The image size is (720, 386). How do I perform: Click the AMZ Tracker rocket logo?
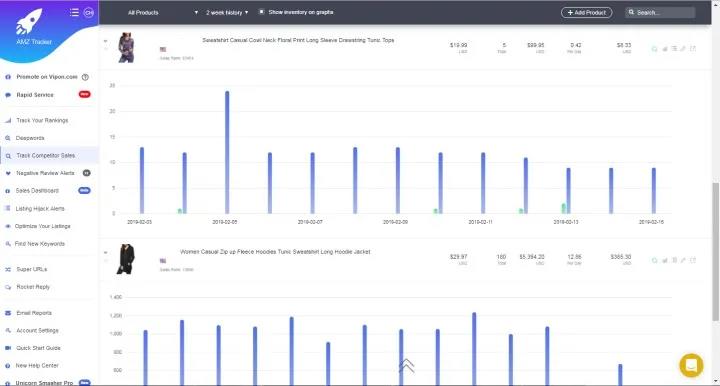pos(29,22)
